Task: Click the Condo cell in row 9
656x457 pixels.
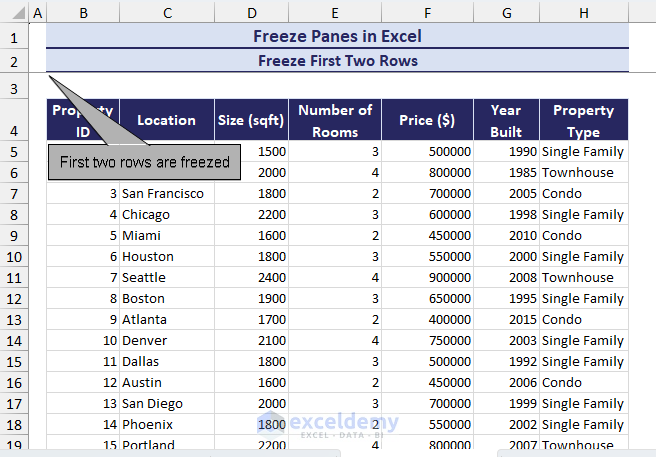Action: click(x=584, y=236)
